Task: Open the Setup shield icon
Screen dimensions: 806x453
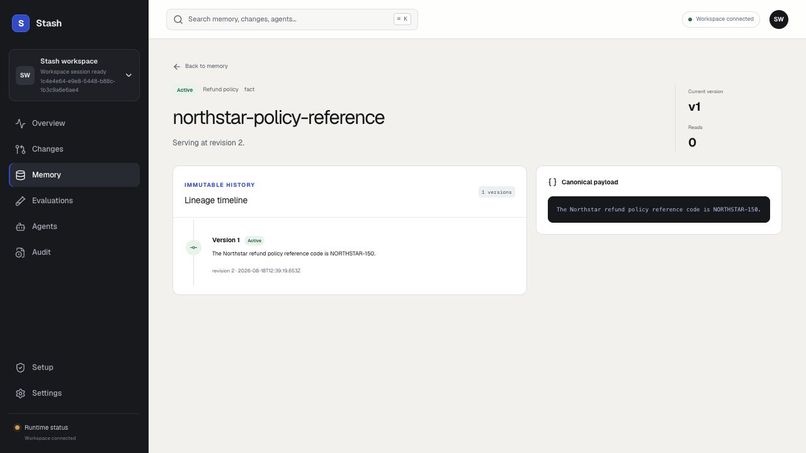Action: 20,367
